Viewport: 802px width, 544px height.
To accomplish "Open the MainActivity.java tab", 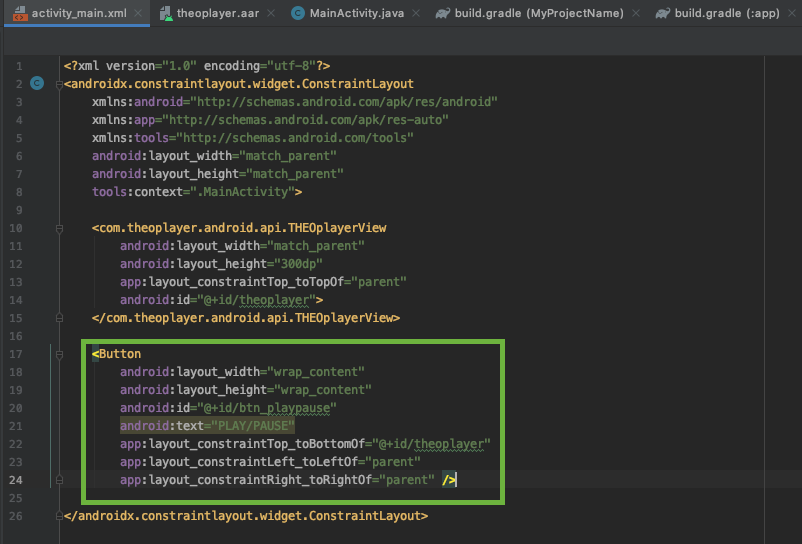I will (x=355, y=14).
